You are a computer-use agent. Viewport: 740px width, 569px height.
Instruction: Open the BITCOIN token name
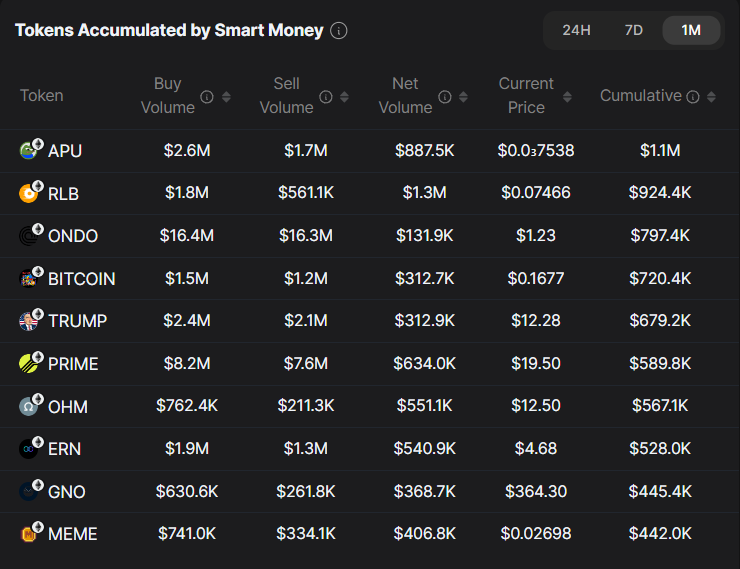click(x=82, y=279)
